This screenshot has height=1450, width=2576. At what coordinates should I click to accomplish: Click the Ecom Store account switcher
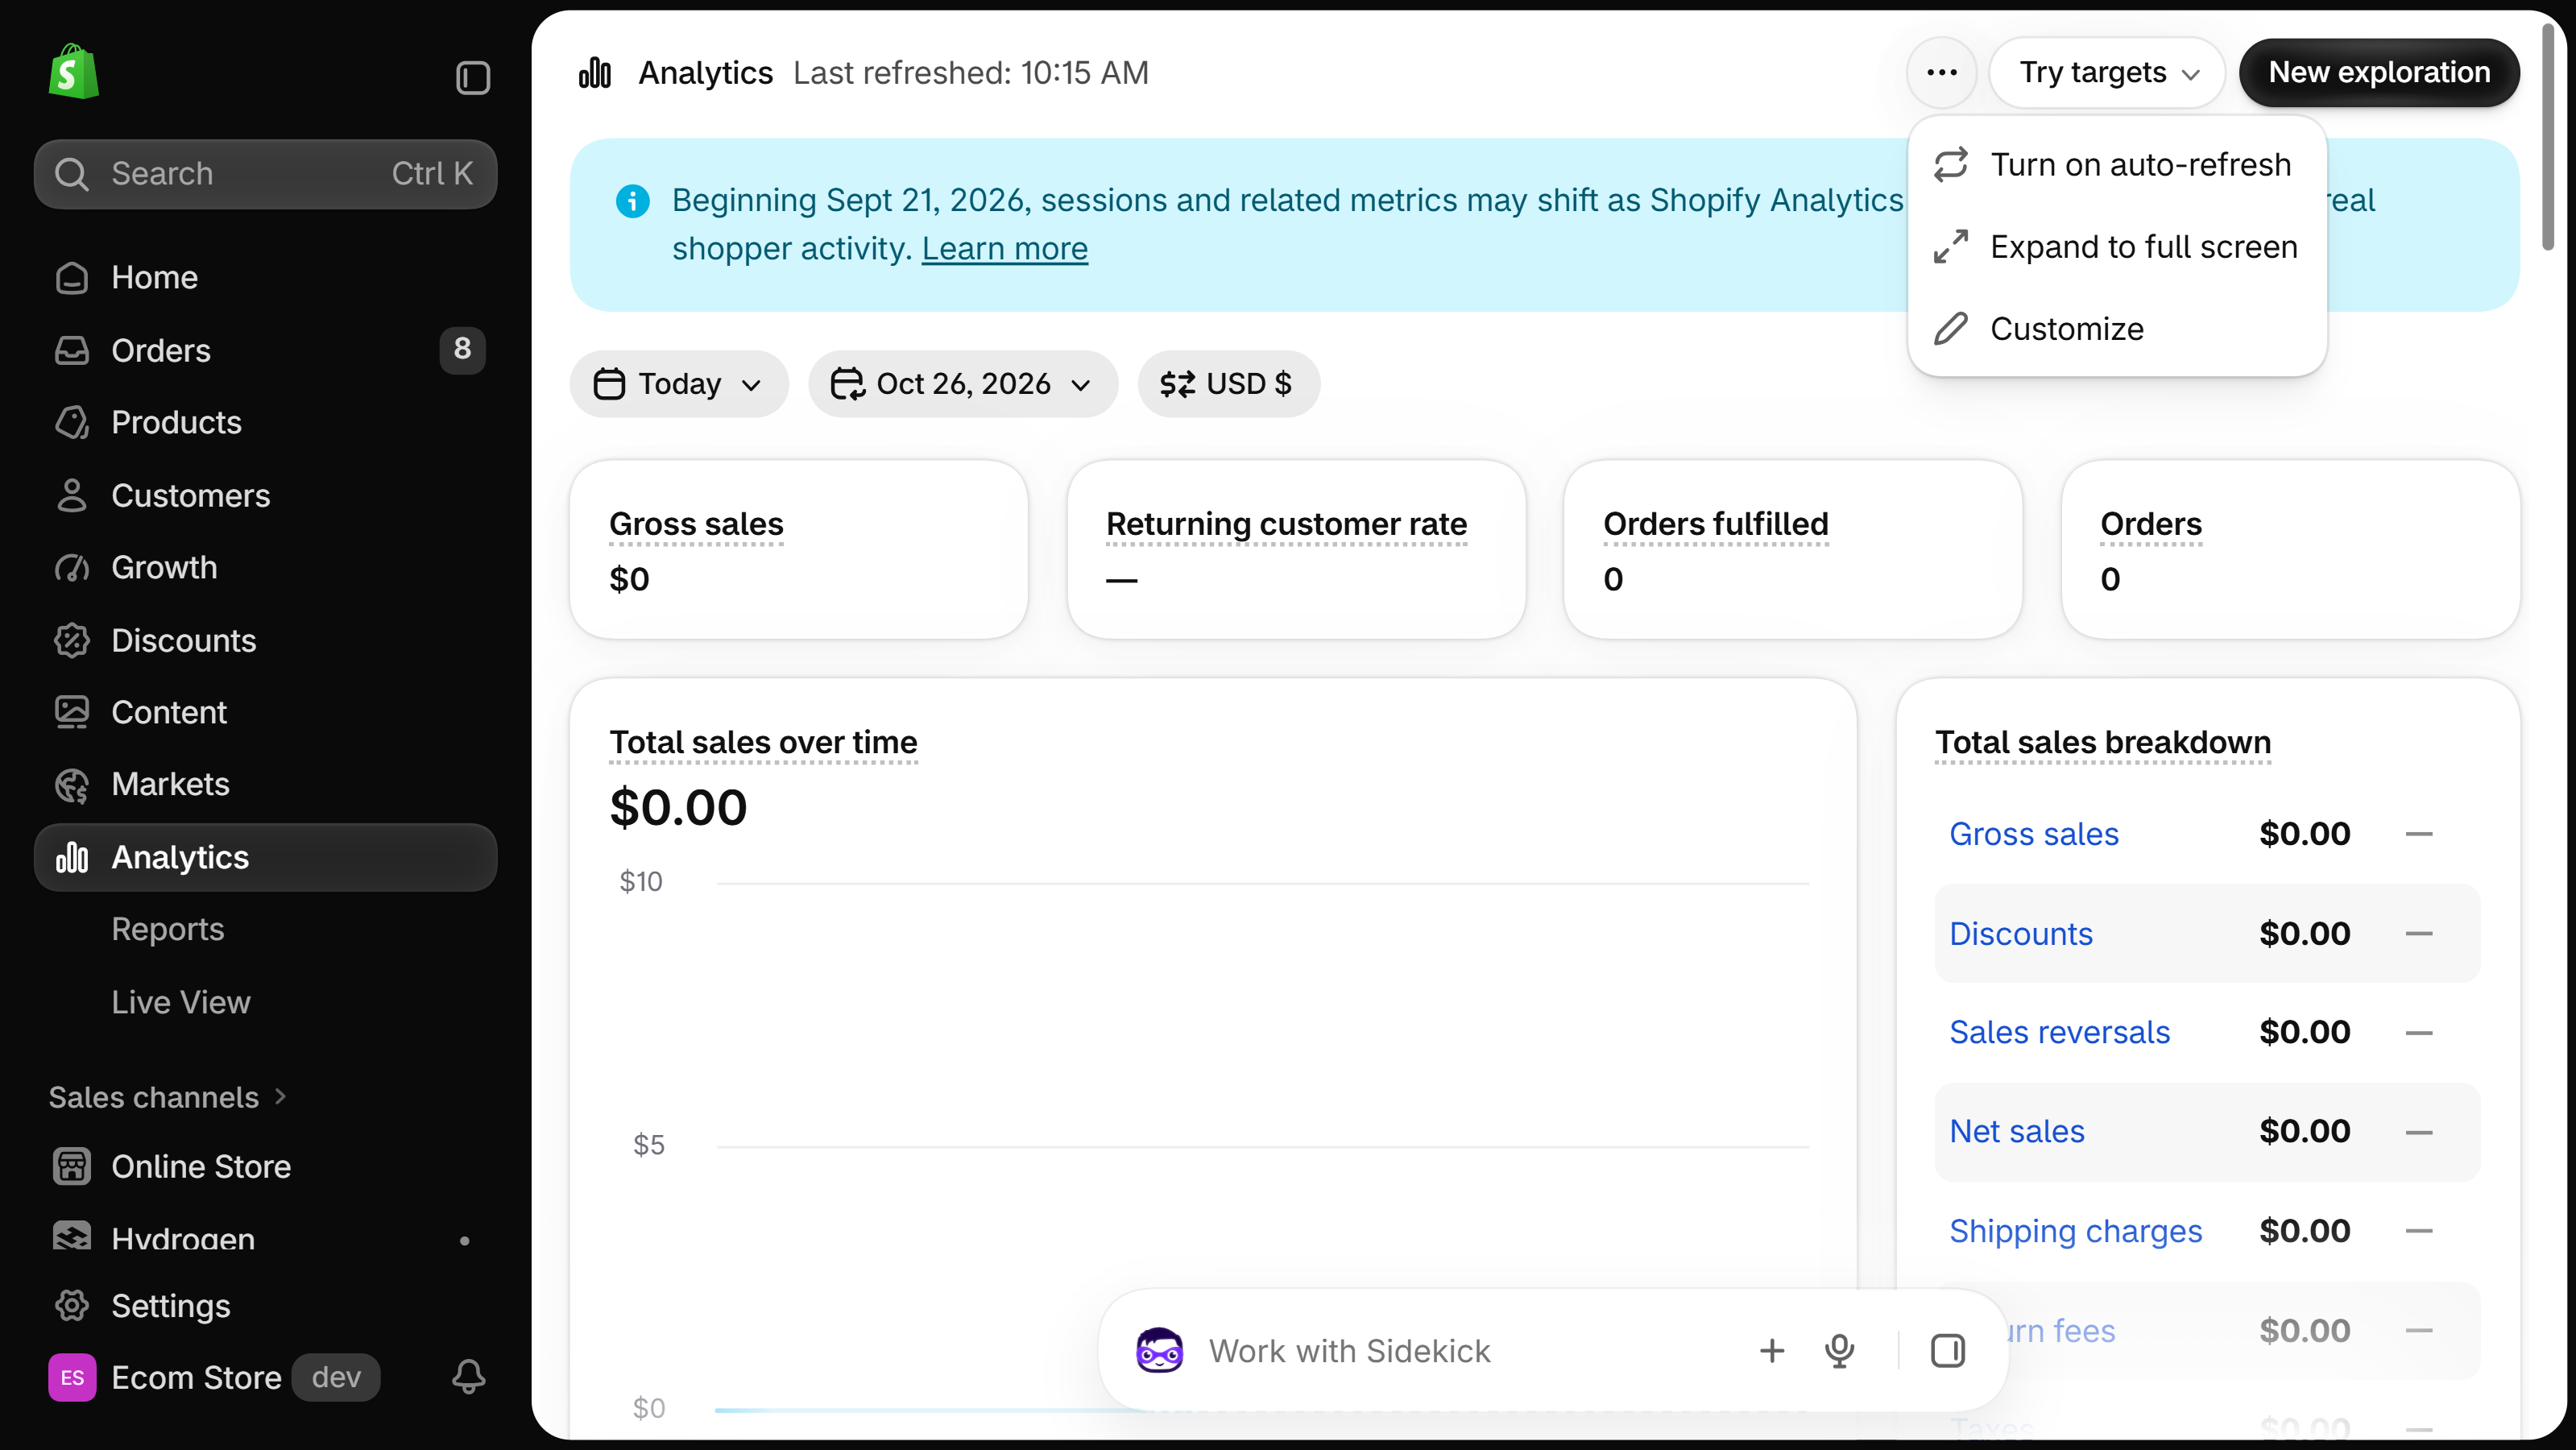point(215,1377)
